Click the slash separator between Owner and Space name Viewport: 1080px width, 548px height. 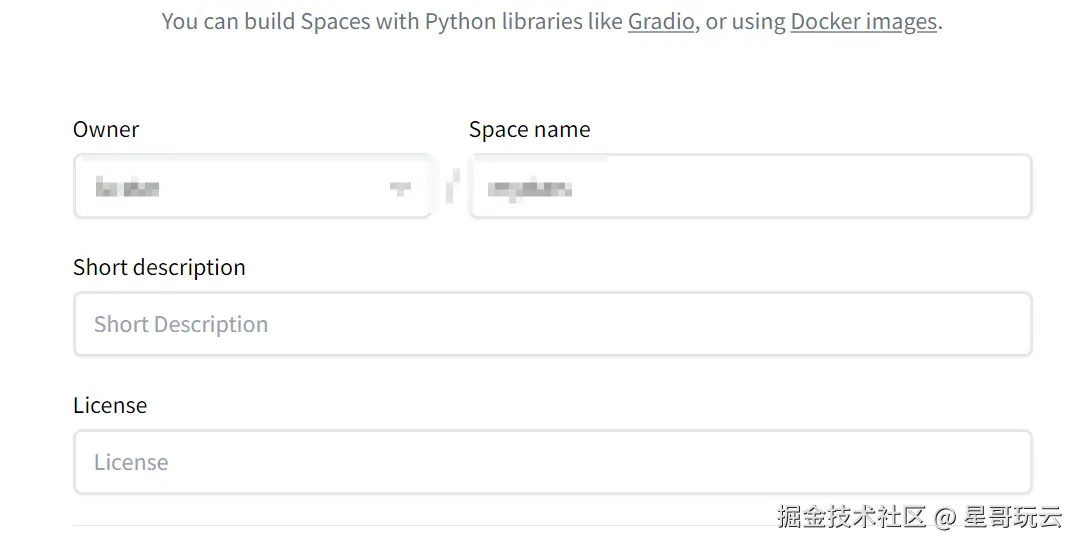451,186
